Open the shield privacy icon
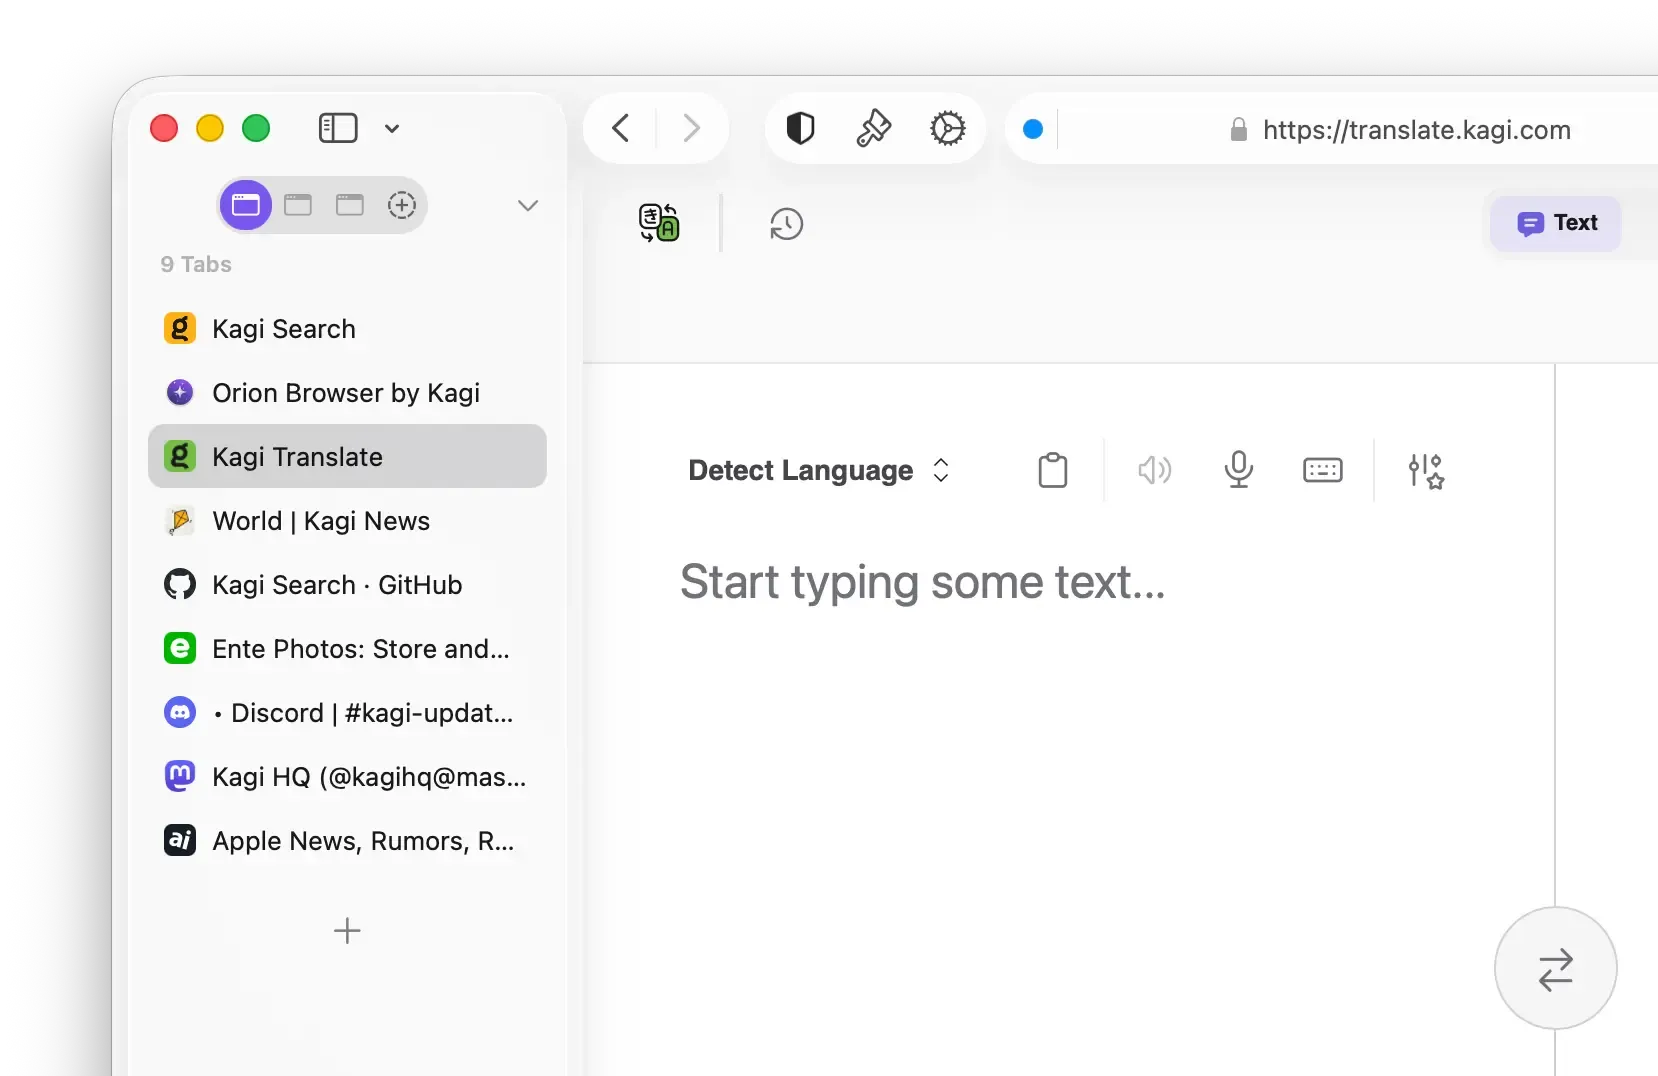This screenshot has width=1658, height=1076. pos(800,128)
